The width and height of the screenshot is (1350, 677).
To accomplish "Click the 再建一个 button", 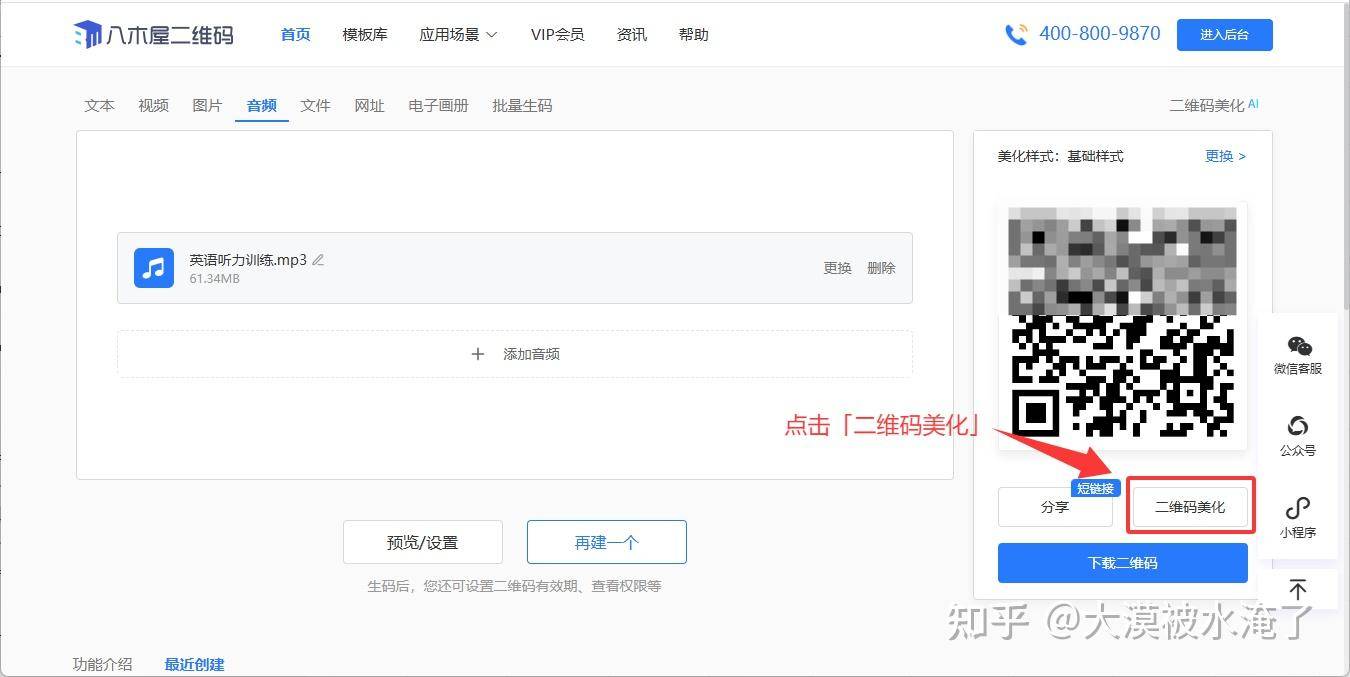I will coord(607,542).
